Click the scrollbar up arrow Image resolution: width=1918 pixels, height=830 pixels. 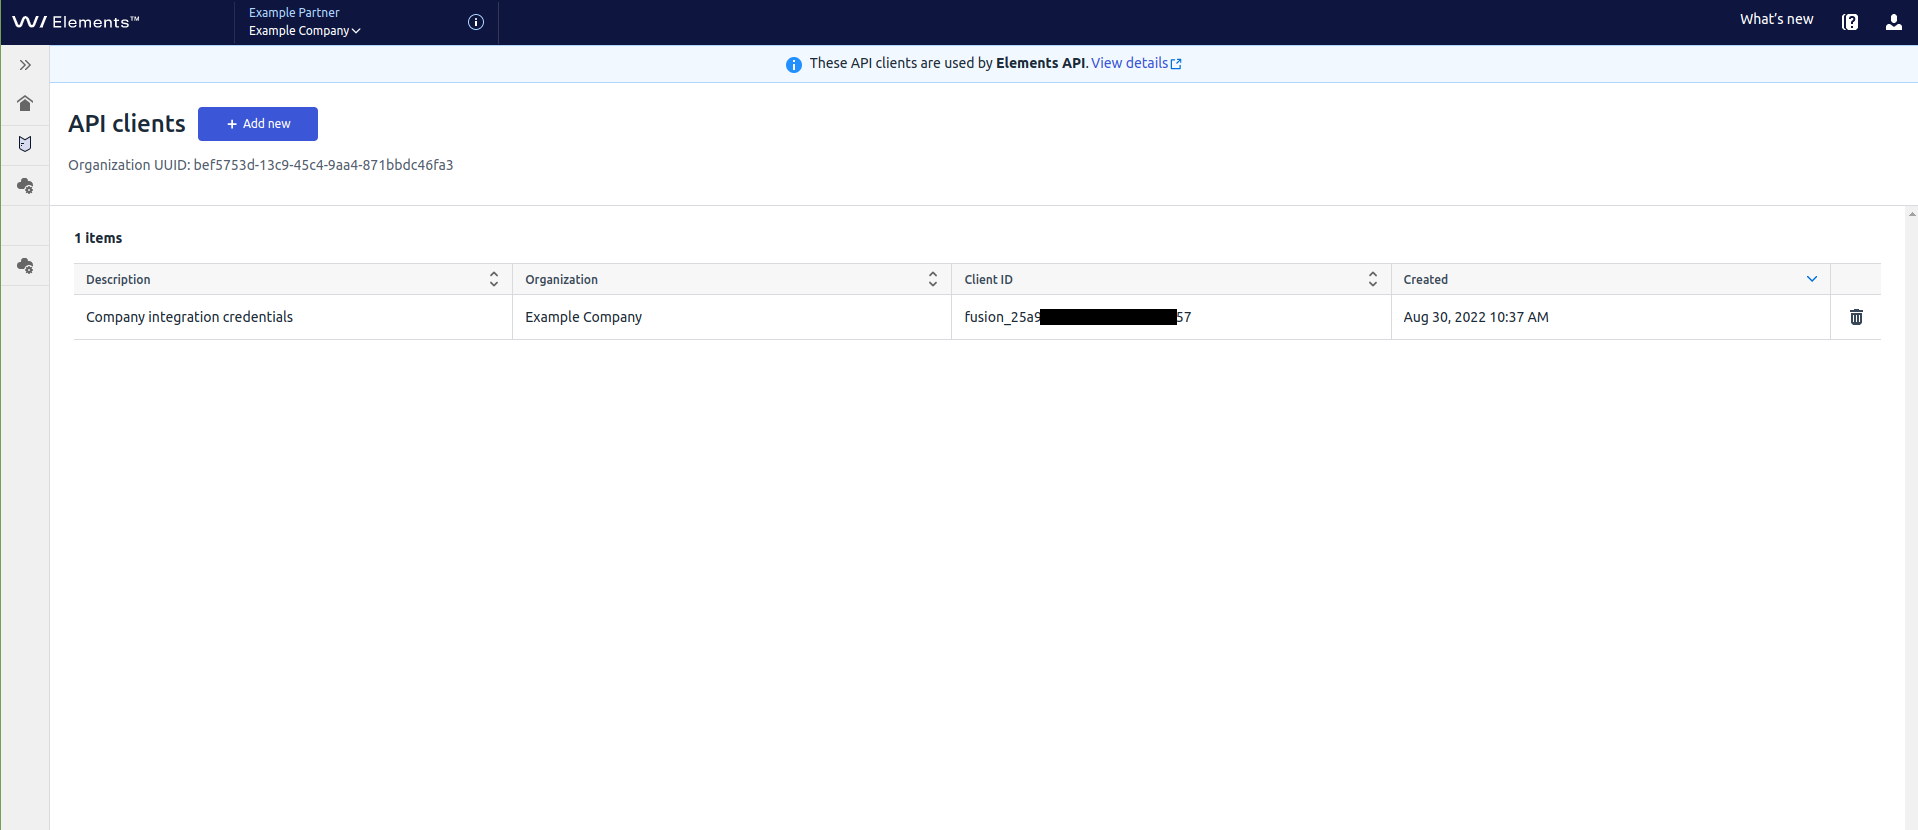point(1911,214)
